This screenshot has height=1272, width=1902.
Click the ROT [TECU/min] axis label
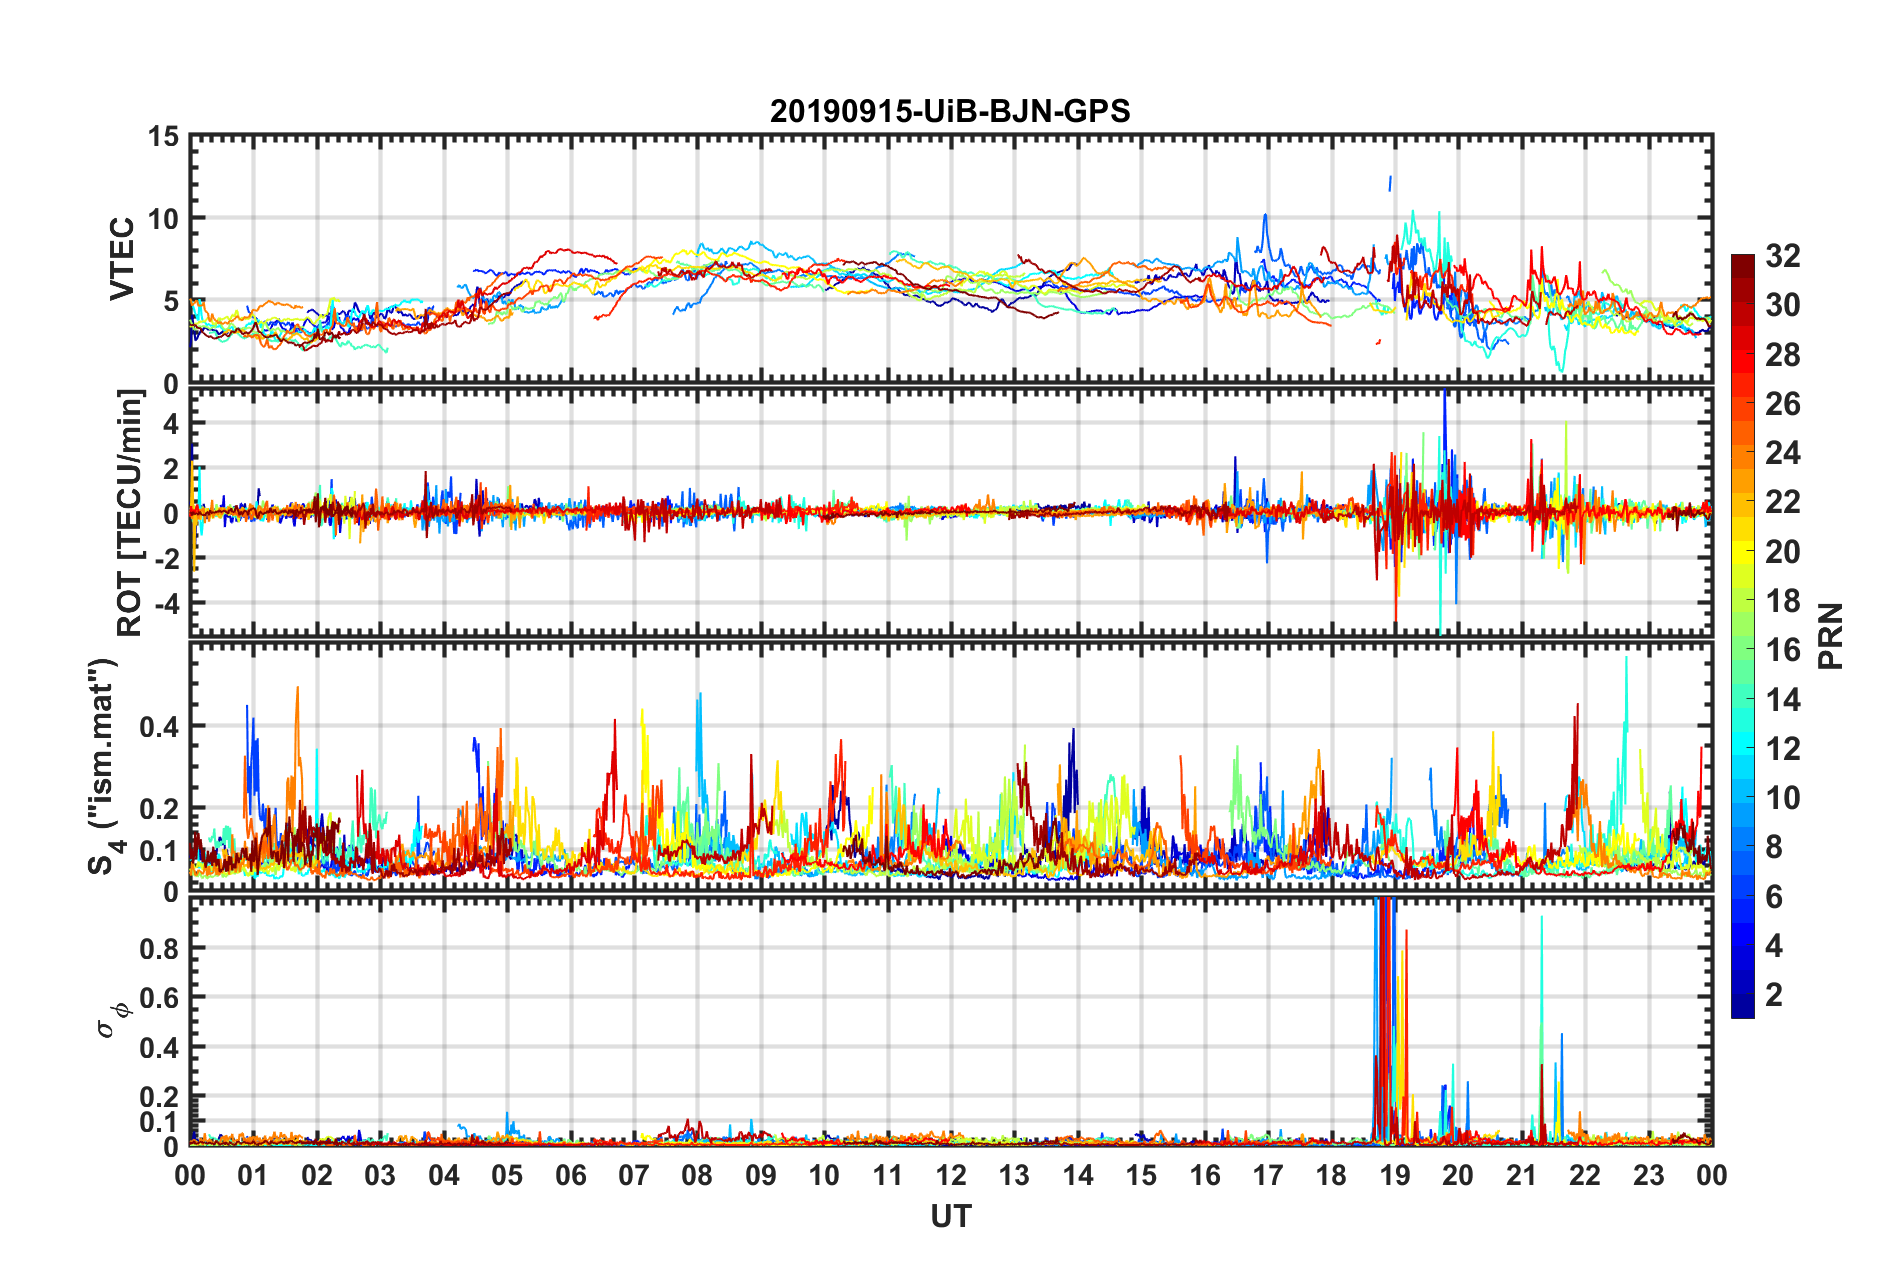(x=130, y=513)
